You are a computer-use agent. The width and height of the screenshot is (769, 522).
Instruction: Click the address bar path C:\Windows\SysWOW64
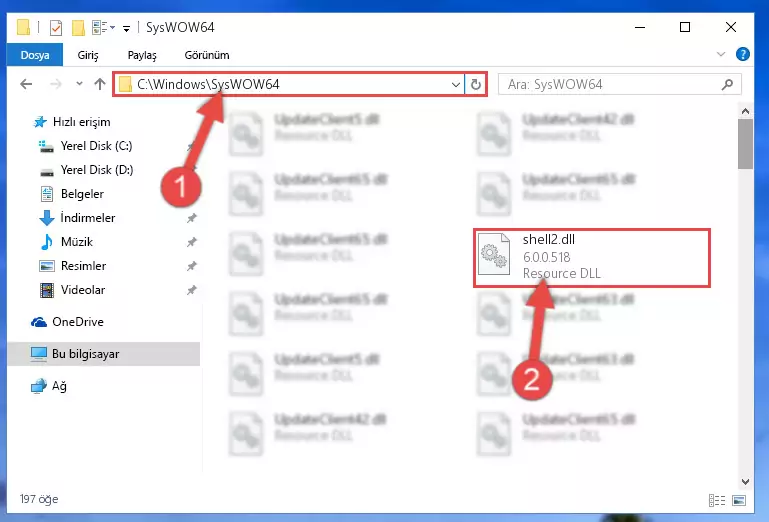point(208,84)
